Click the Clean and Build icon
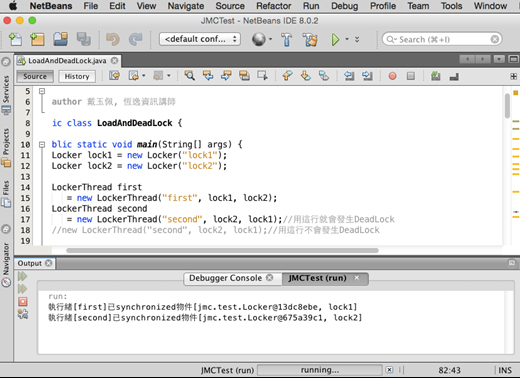This screenshot has height=378, width=520. point(310,39)
